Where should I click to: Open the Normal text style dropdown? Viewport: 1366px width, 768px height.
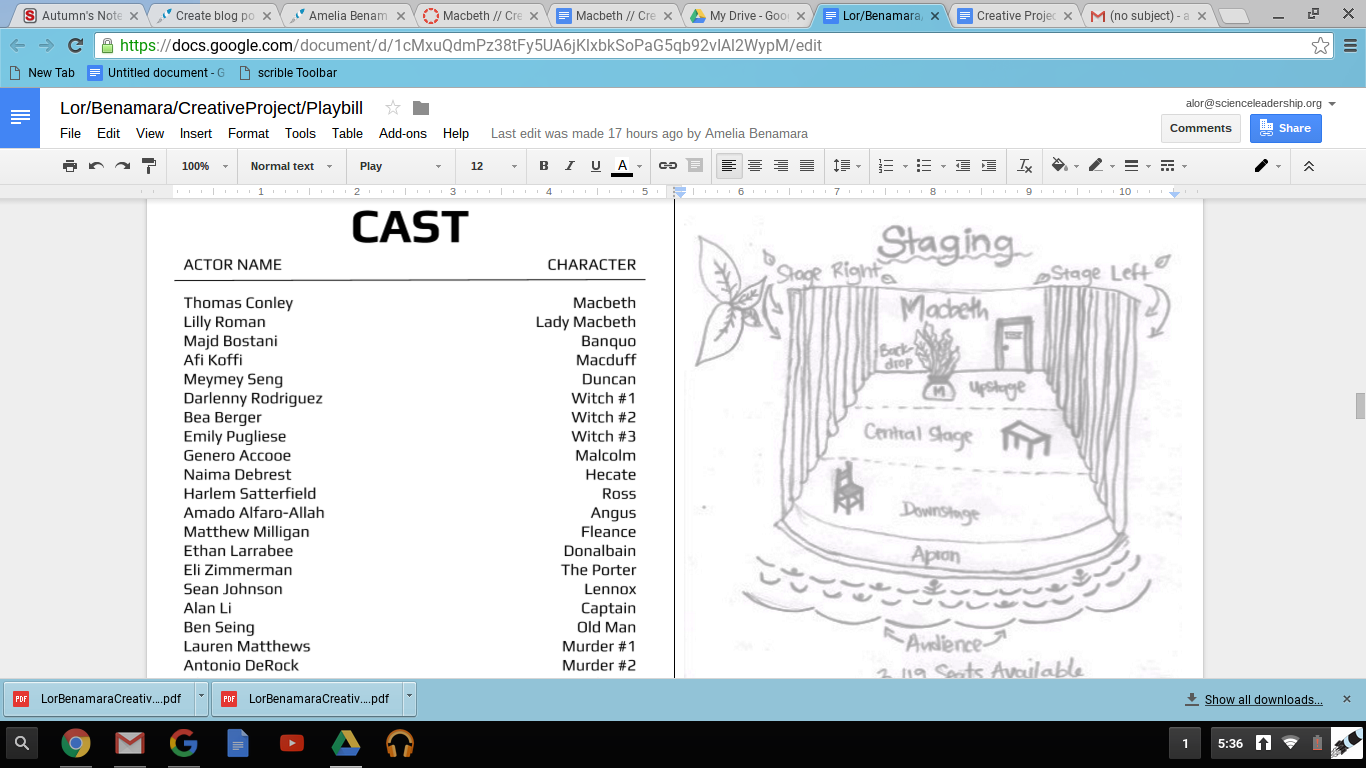tap(291, 166)
